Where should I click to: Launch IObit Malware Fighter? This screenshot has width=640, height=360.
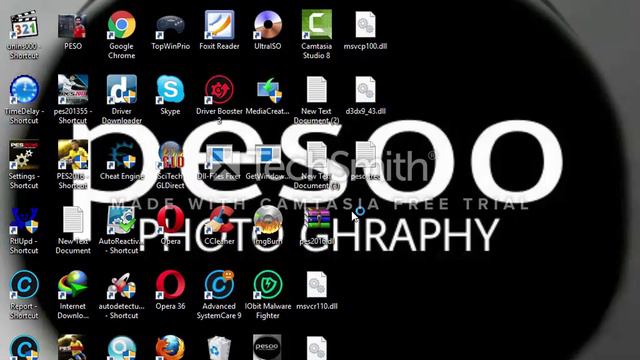pyautogui.click(x=268, y=285)
